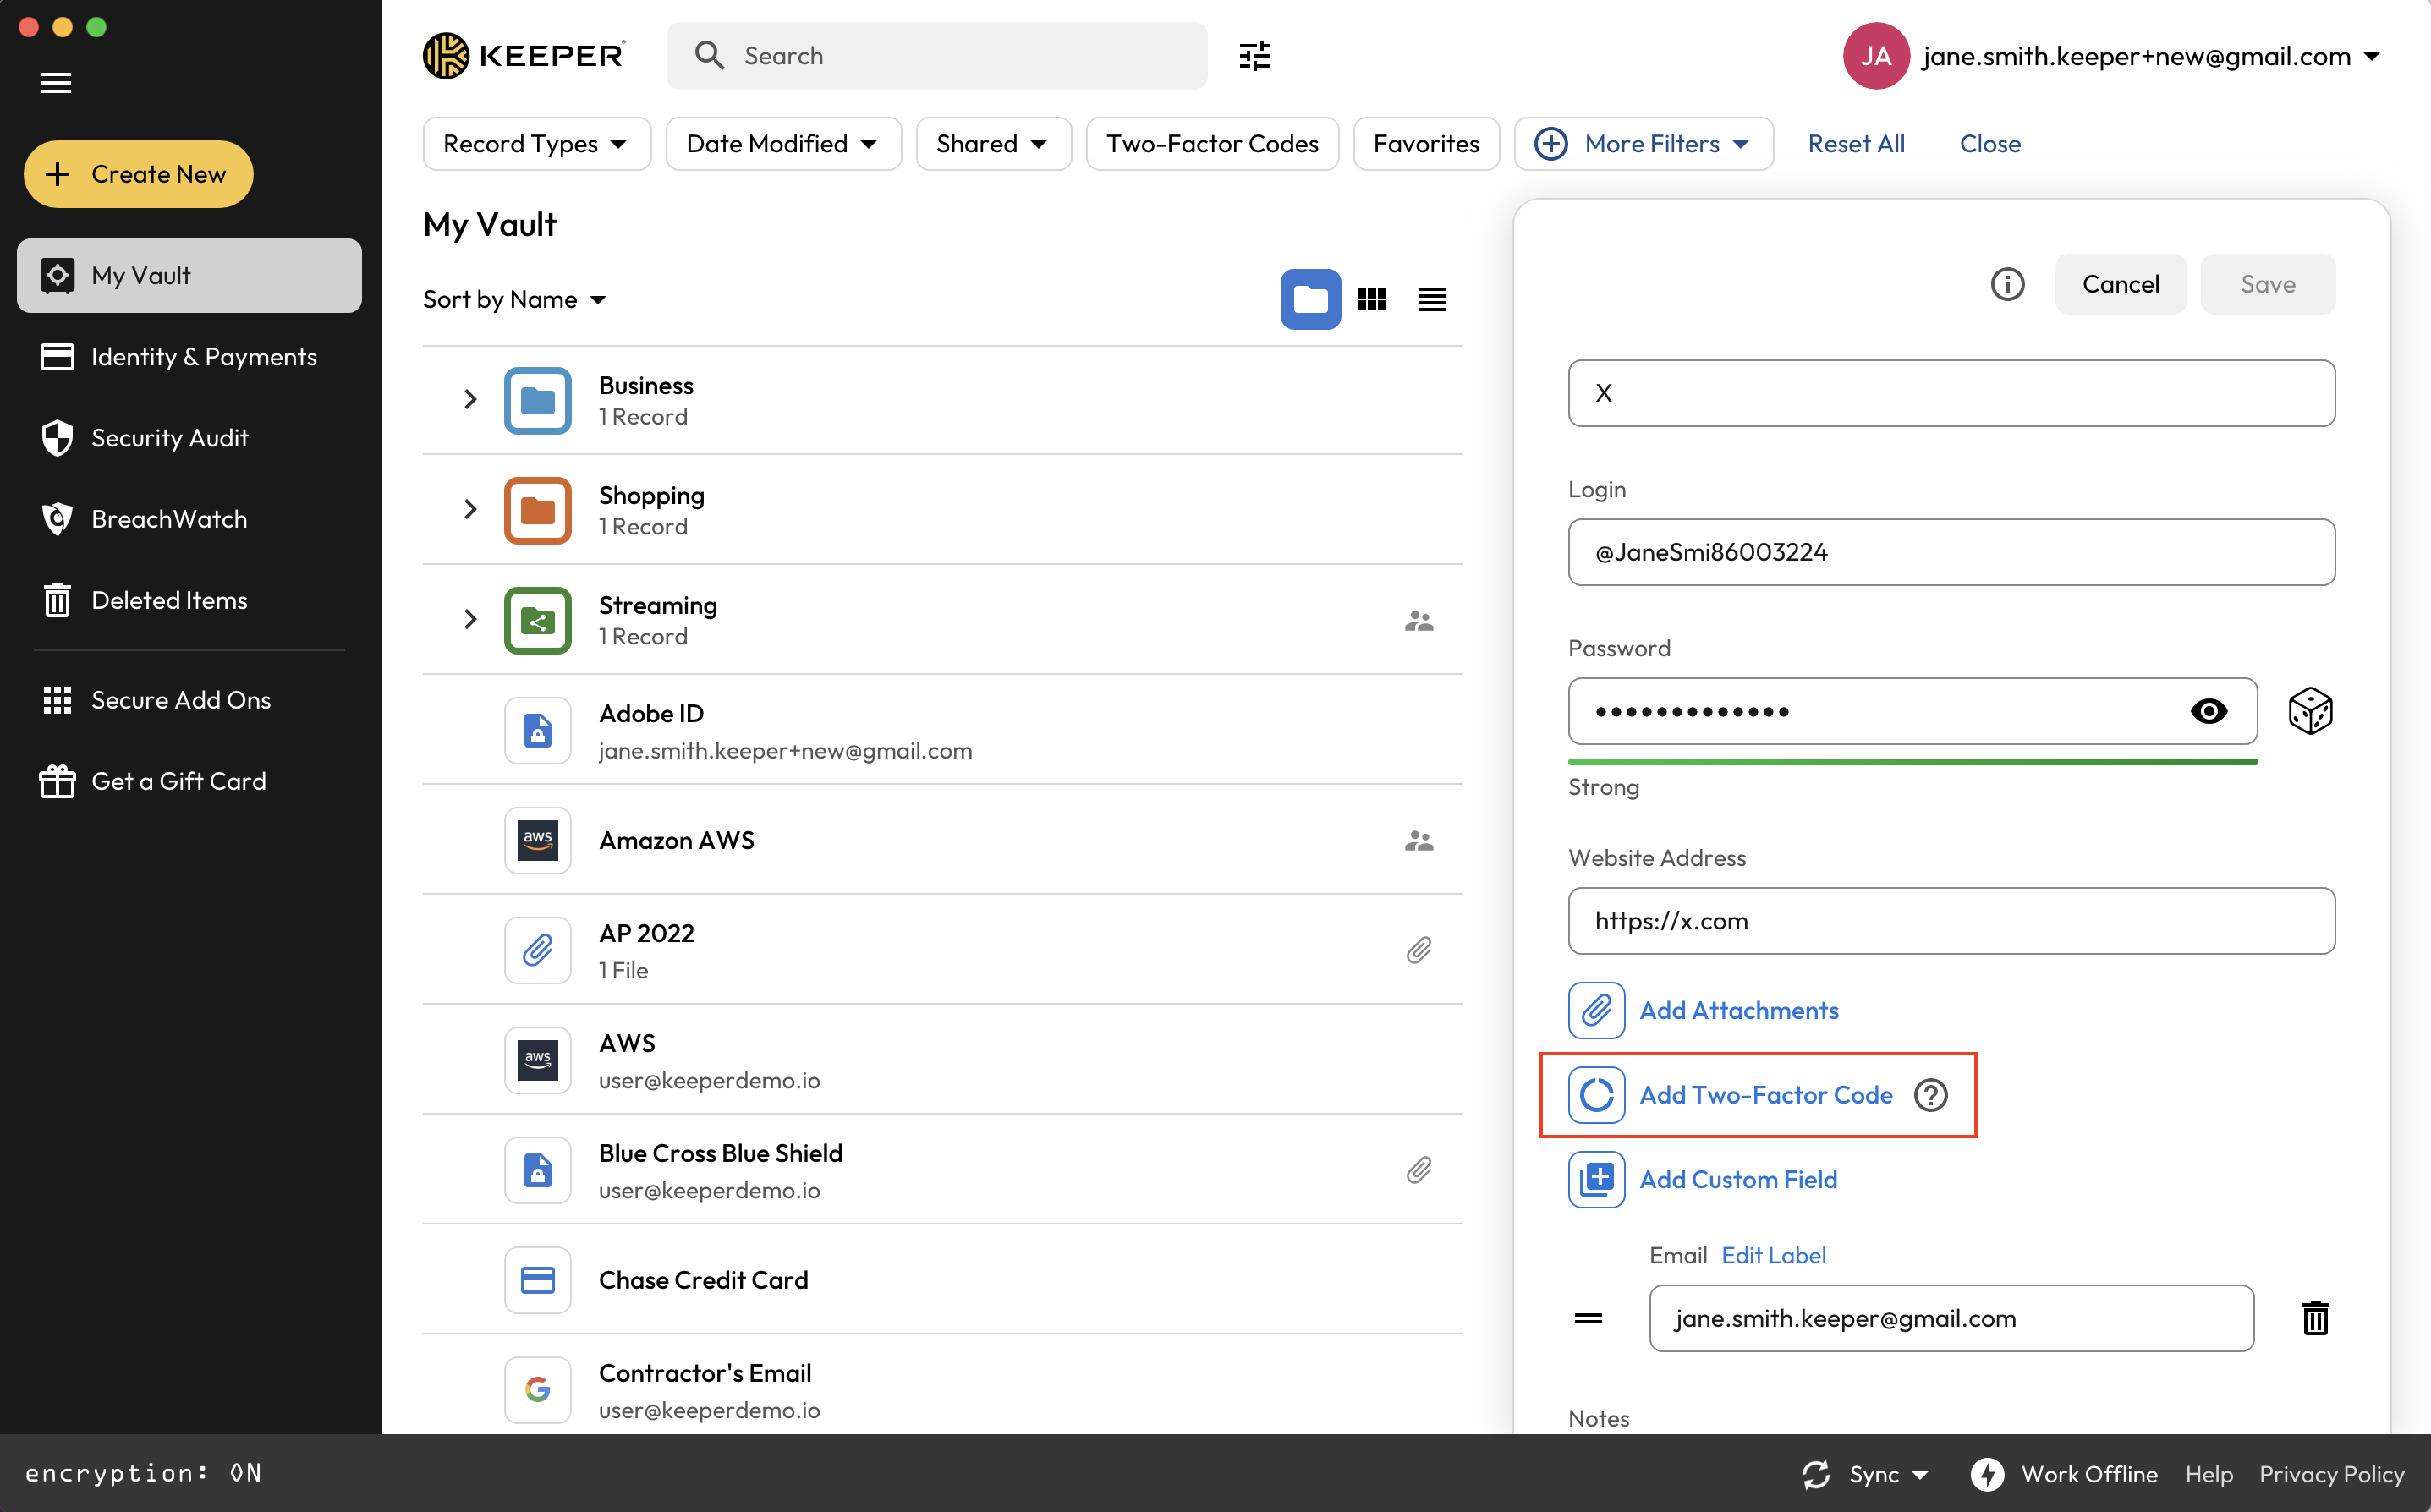Toggle the Favorites filter
2431x1512 pixels.
click(x=1425, y=144)
